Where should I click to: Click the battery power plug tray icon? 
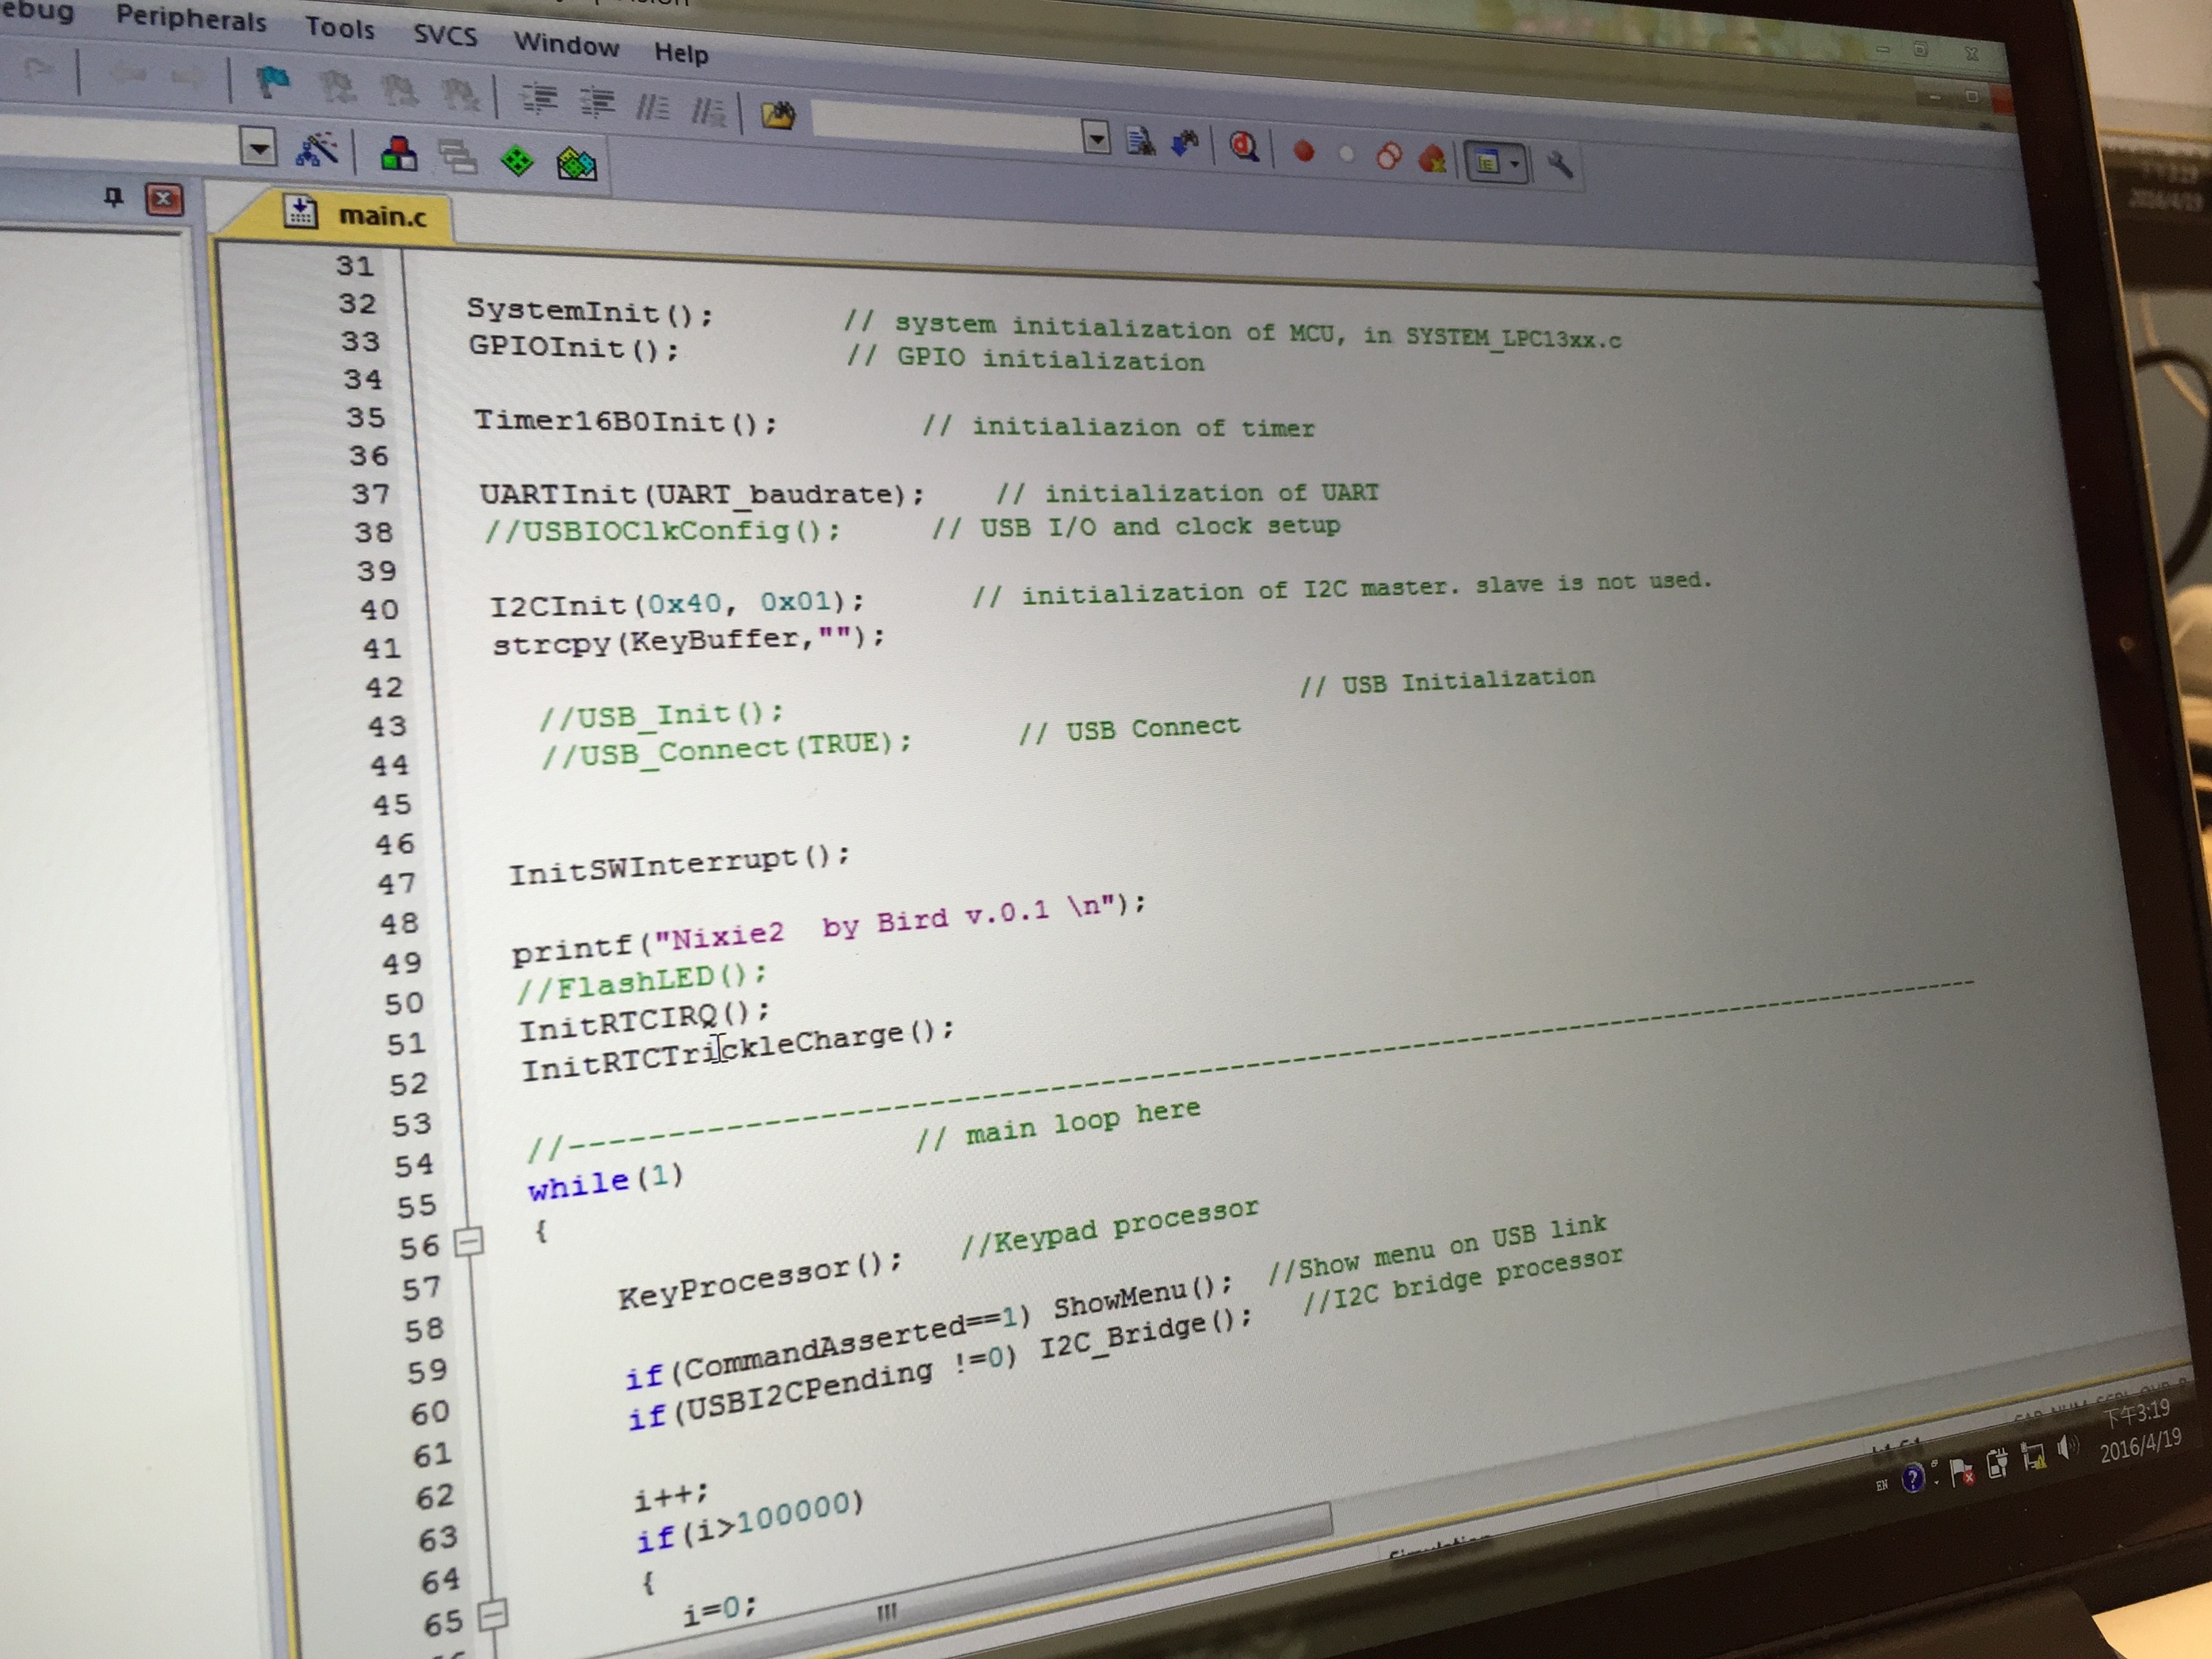tap(1996, 1463)
